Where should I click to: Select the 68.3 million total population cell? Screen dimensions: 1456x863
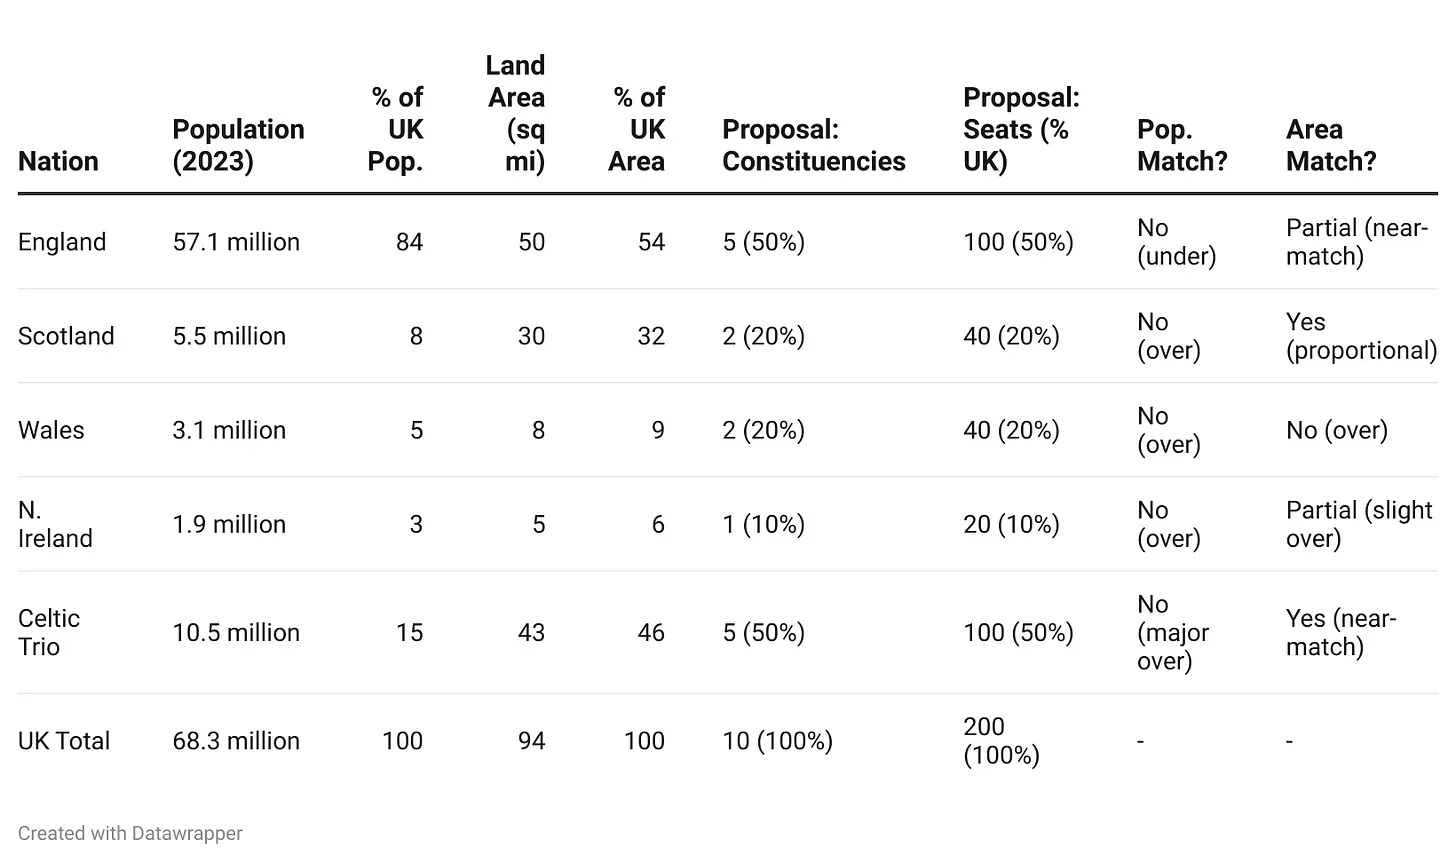[x=236, y=741]
